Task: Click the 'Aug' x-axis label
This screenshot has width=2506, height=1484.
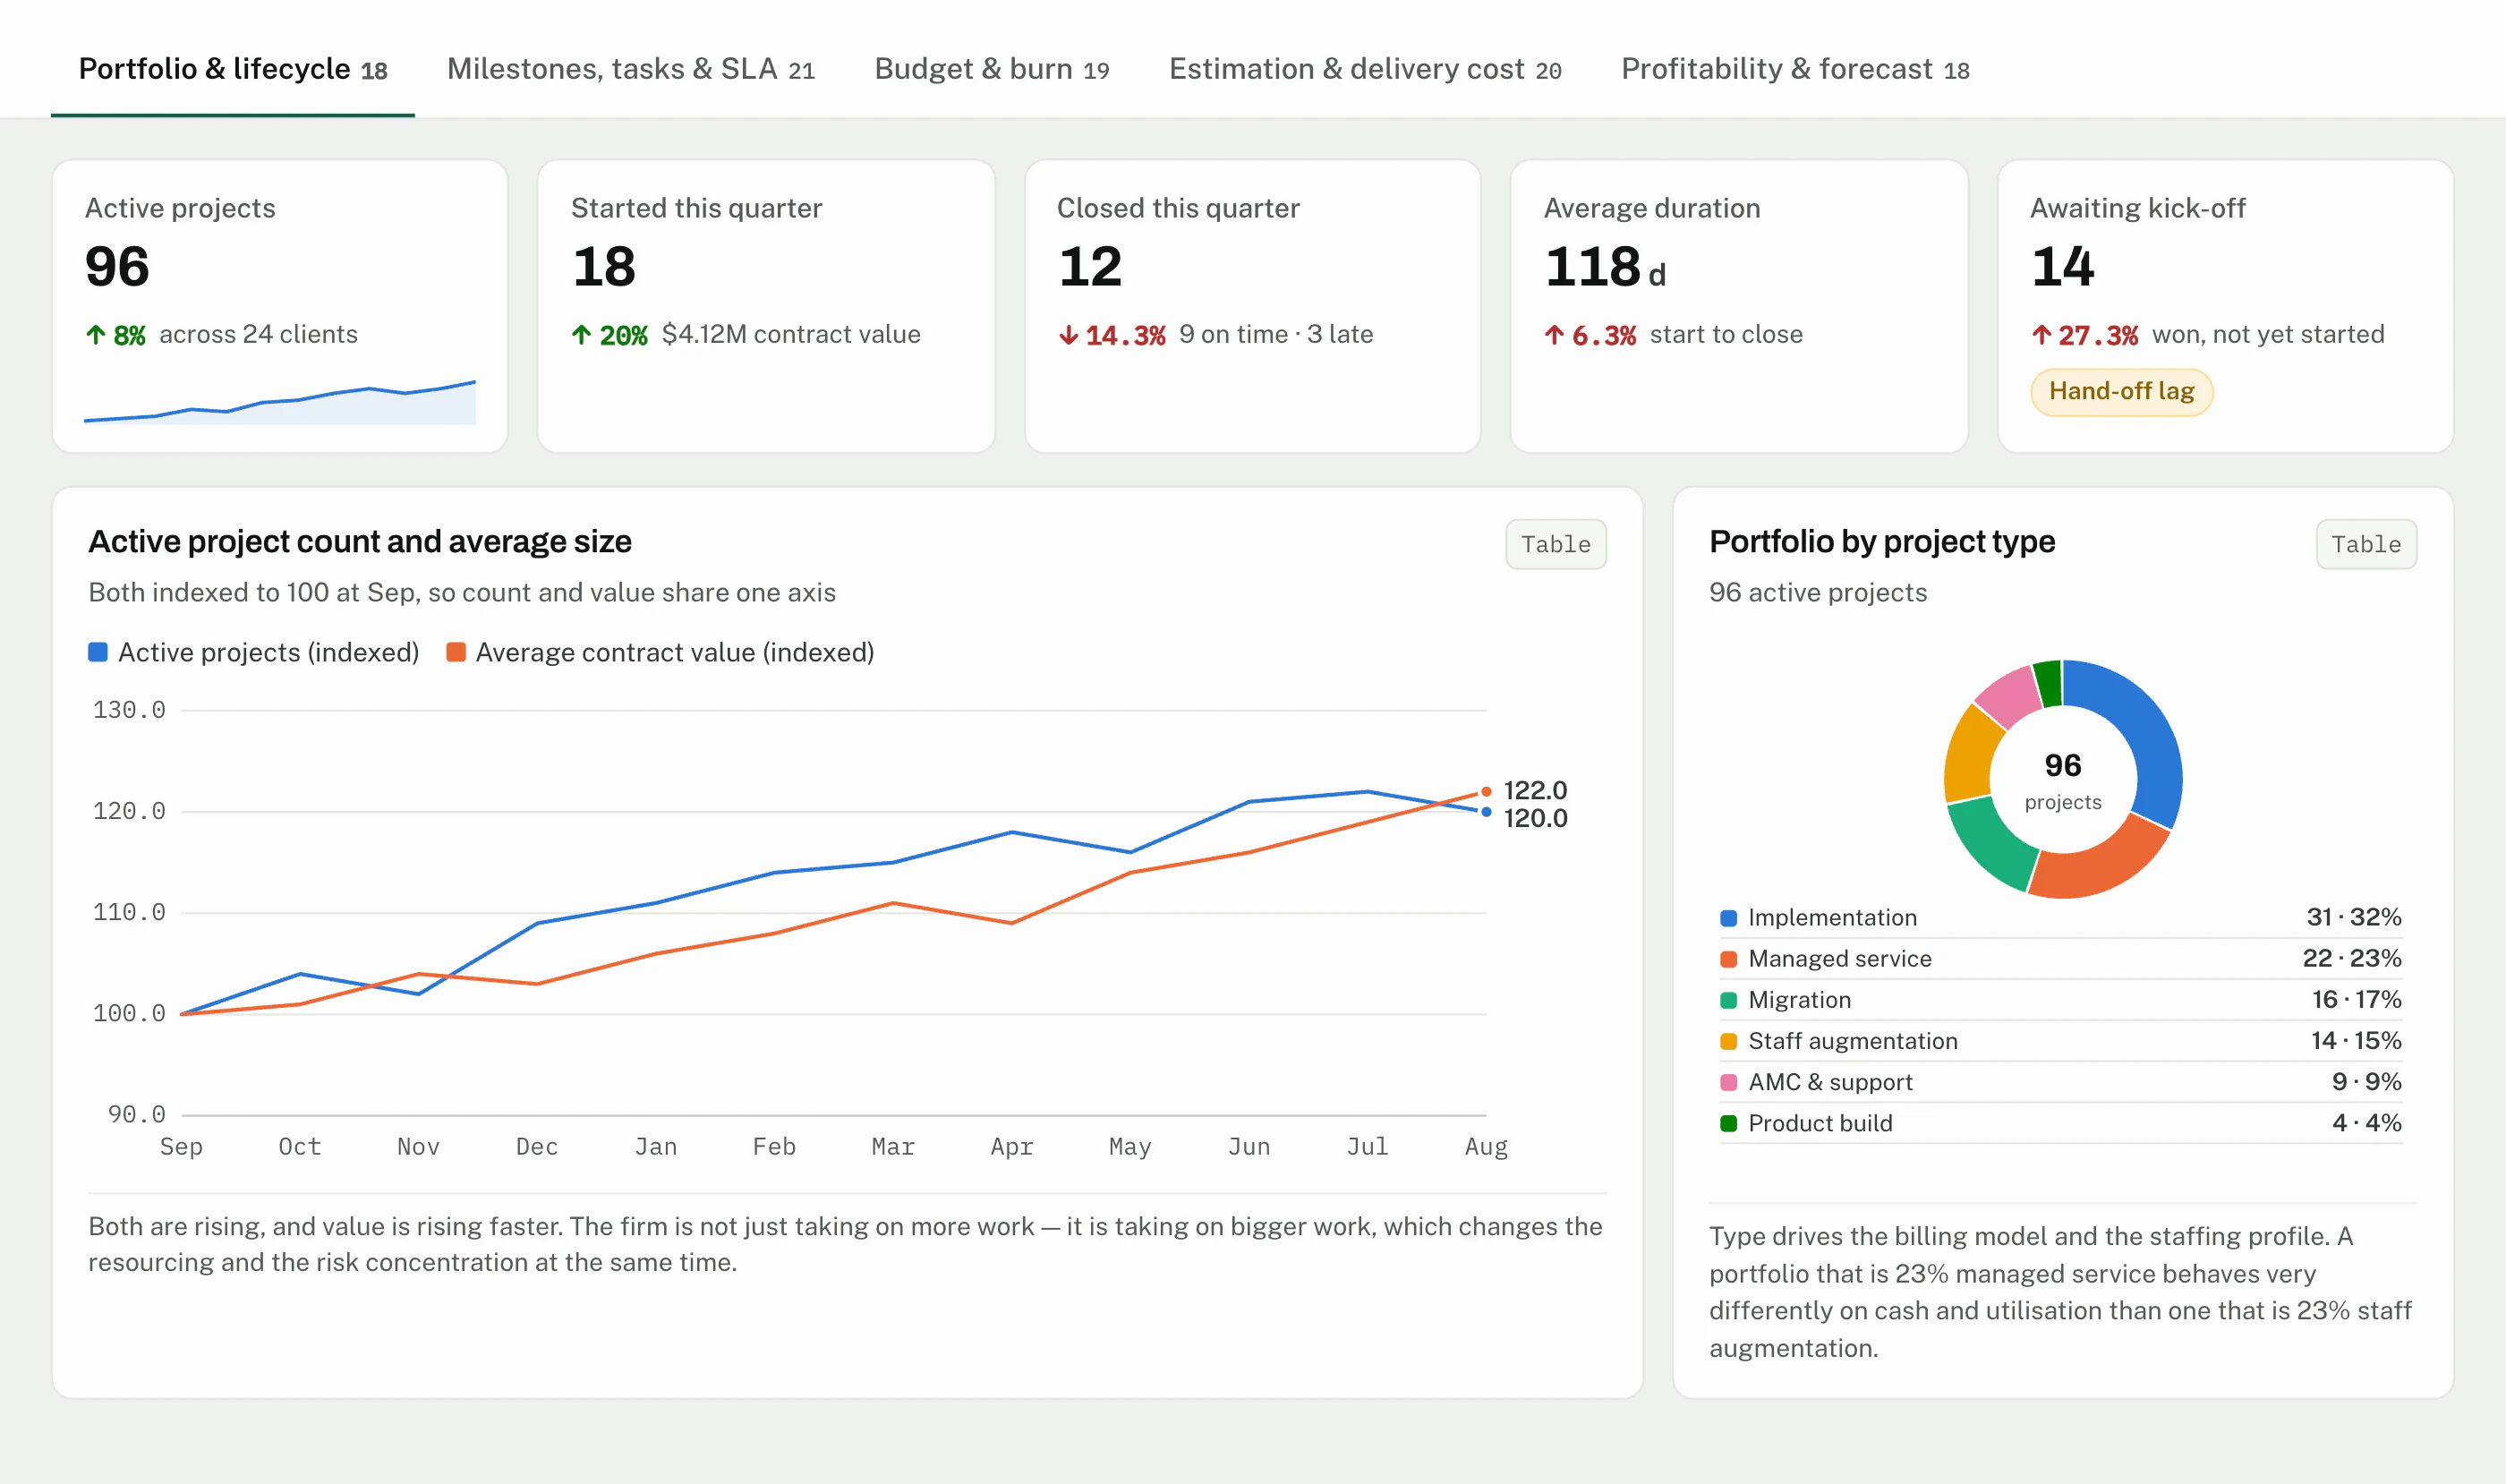Action: tap(1486, 1146)
